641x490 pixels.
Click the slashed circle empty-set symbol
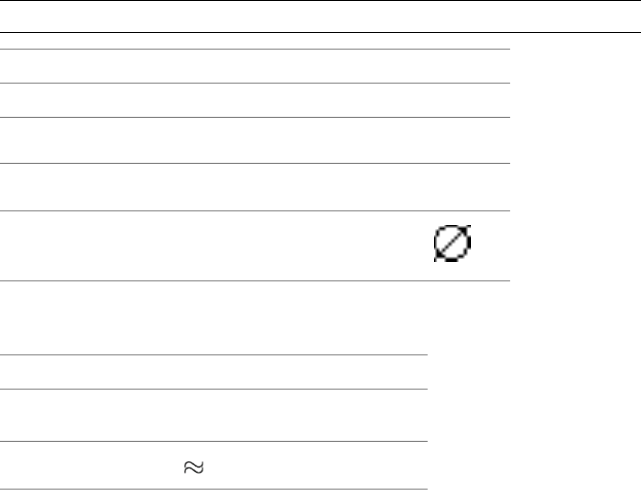click(x=453, y=245)
